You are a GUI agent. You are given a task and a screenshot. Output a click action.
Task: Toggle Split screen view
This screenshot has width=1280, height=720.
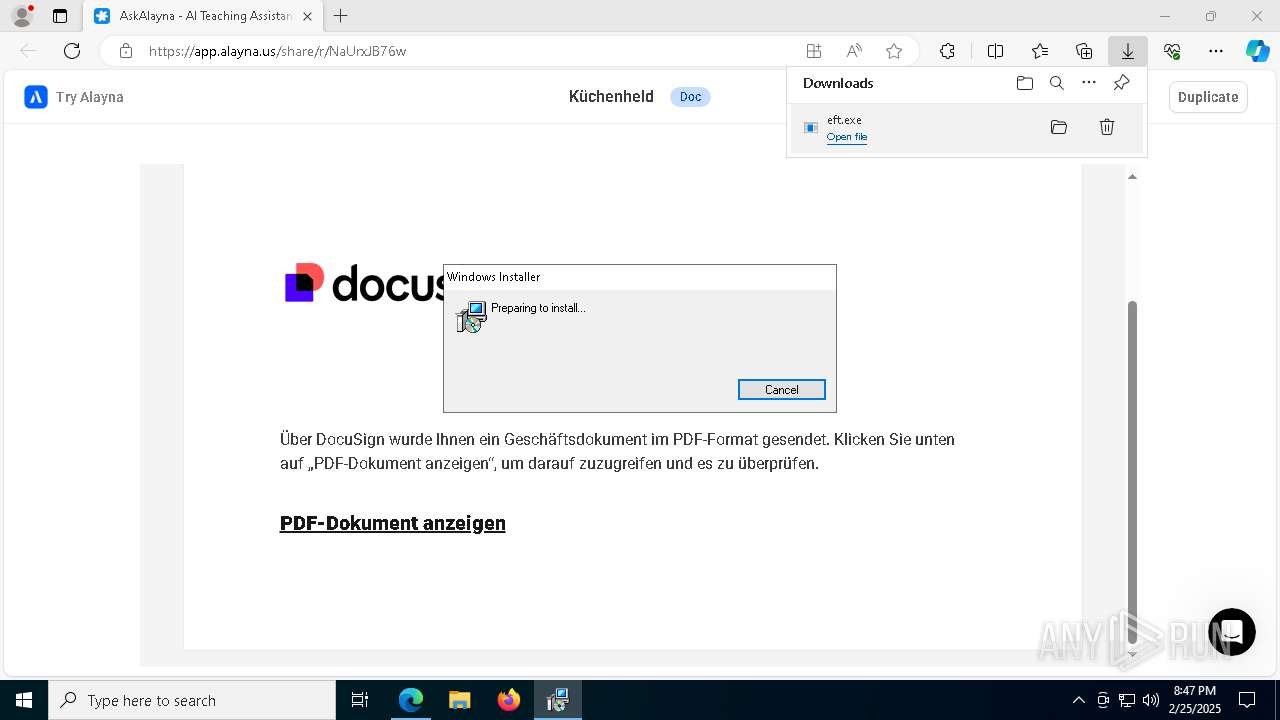click(995, 51)
